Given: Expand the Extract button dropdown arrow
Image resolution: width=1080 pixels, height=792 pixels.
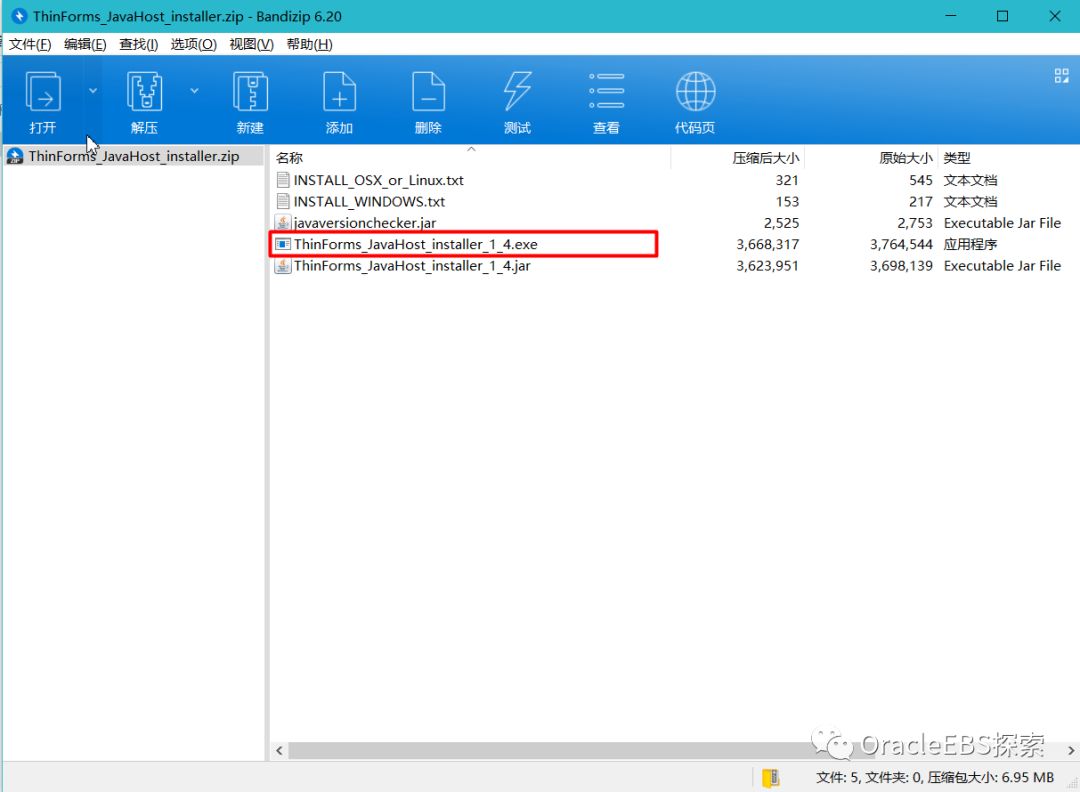Looking at the screenshot, I should 194,91.
